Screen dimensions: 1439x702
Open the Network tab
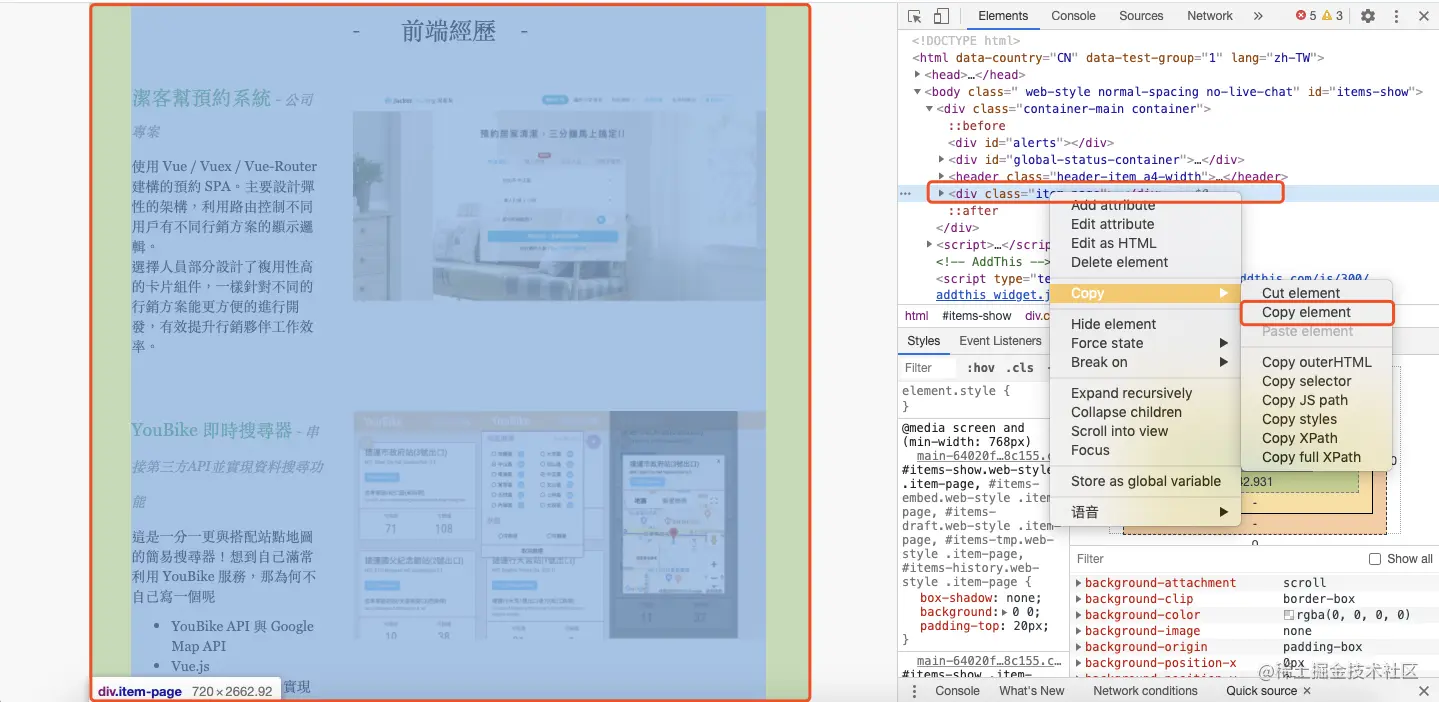click(x=1210, y=16)
